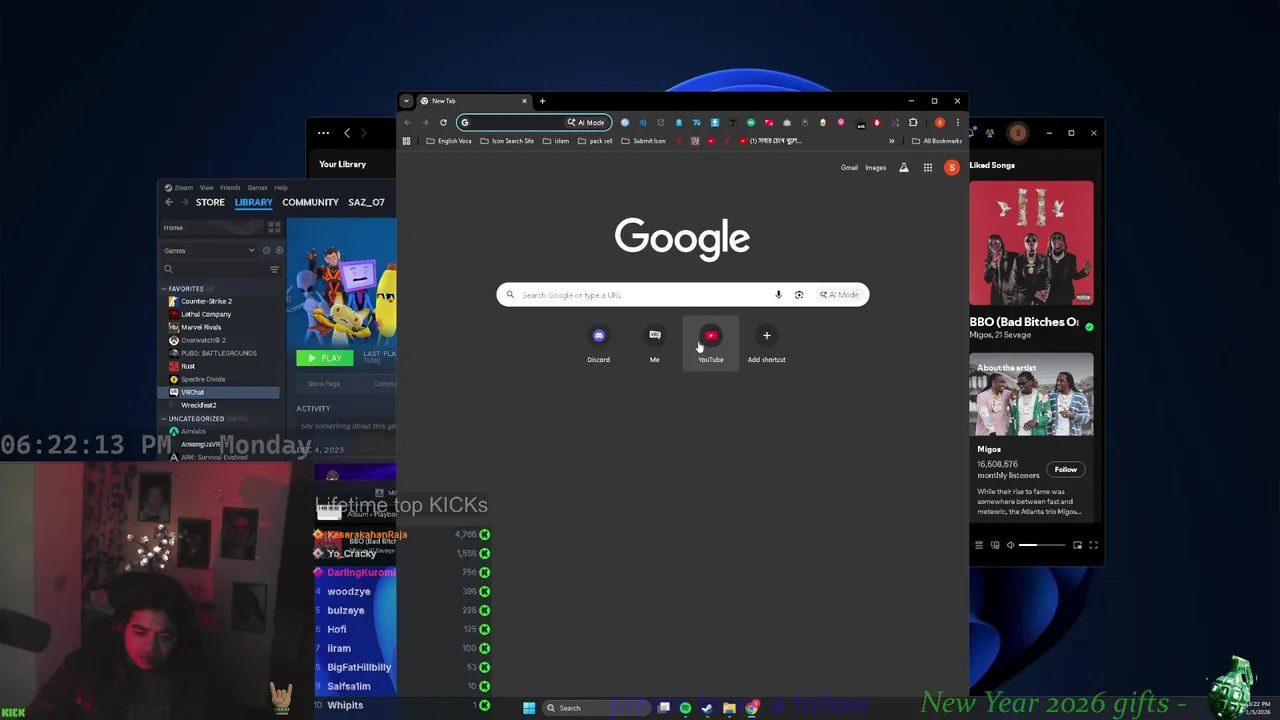Open the View menu in Steam
This screenshot has width=1280, height=720.
point(206,188)
